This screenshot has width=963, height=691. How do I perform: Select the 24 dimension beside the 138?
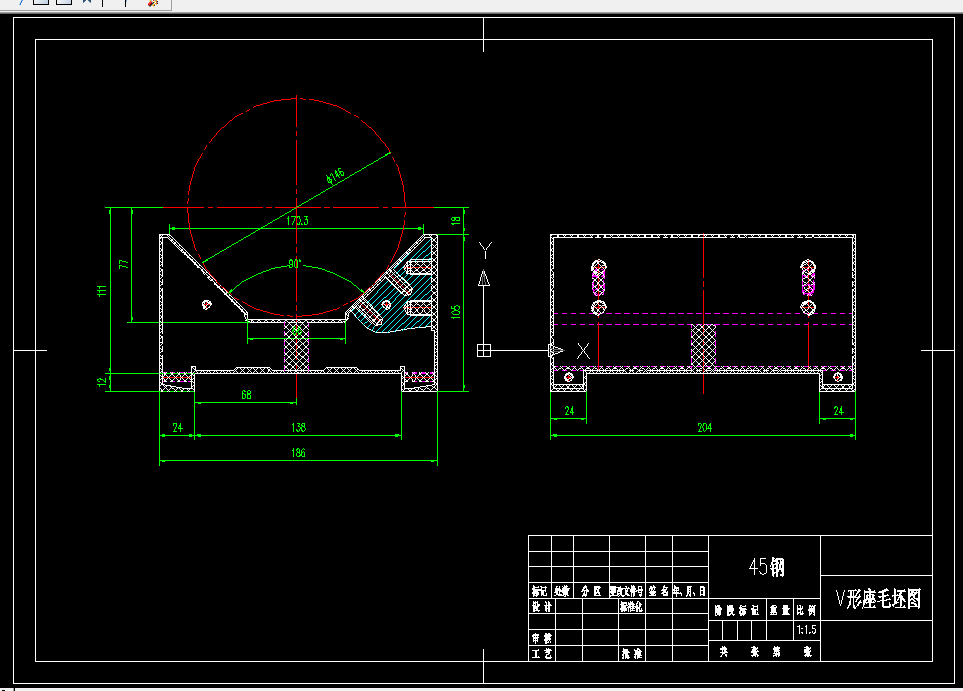click(177, 427)
